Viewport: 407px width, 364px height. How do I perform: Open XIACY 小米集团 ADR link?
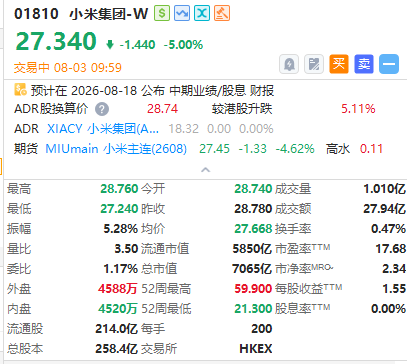(x=103, y=129)
